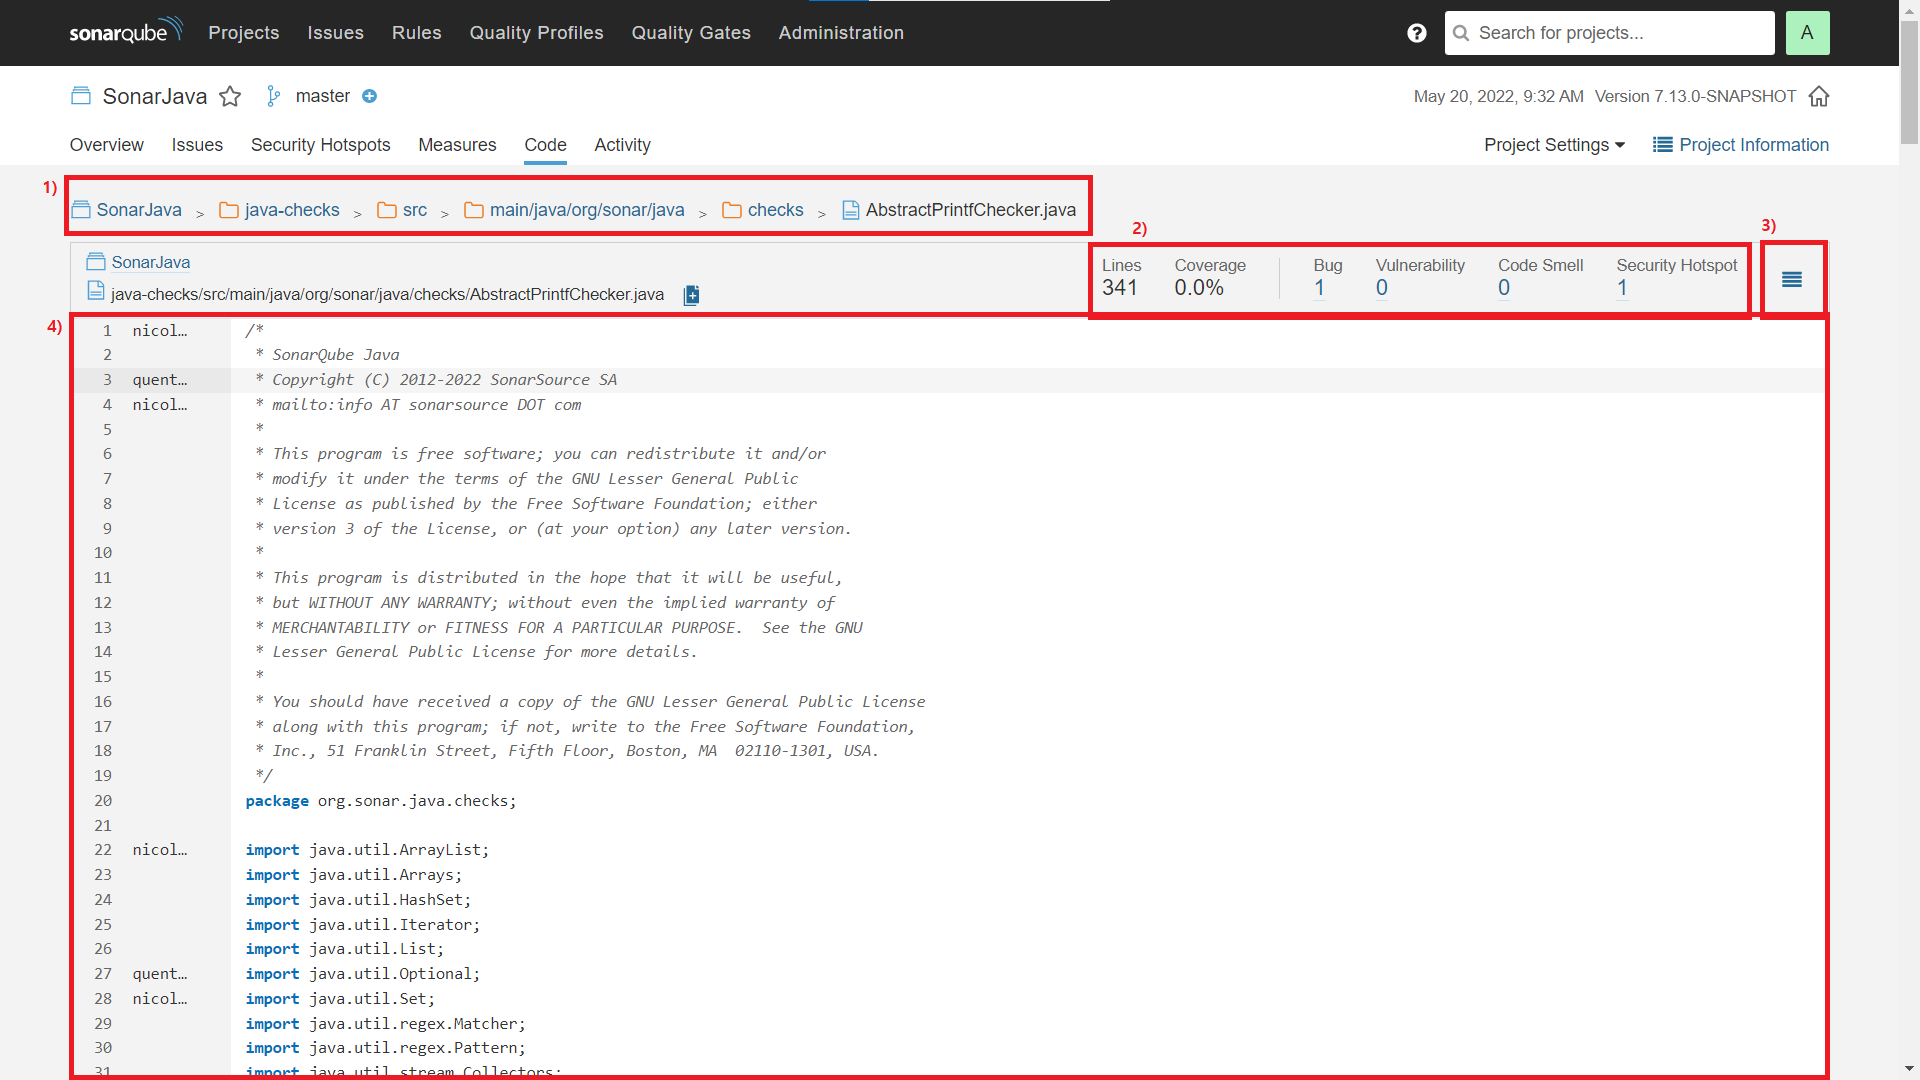This screenshot has height=1080, width=1920.
Task: Open Administration
Action: (841, 33)
